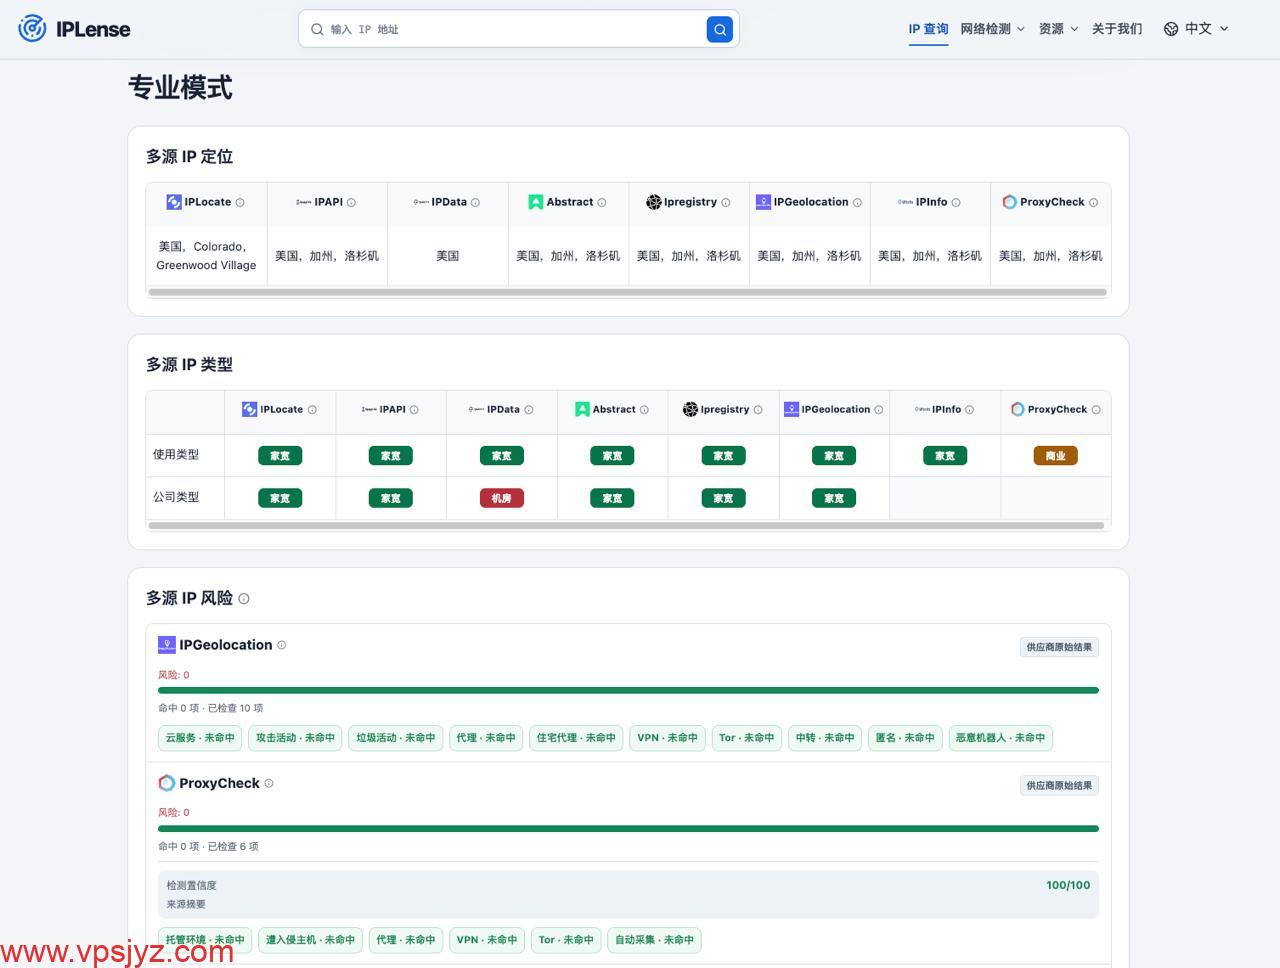This screenshot has height=968, width=1280.
Task: Click info icon beside IPGeolocation in 定位 table
Action: pos(857,203)
